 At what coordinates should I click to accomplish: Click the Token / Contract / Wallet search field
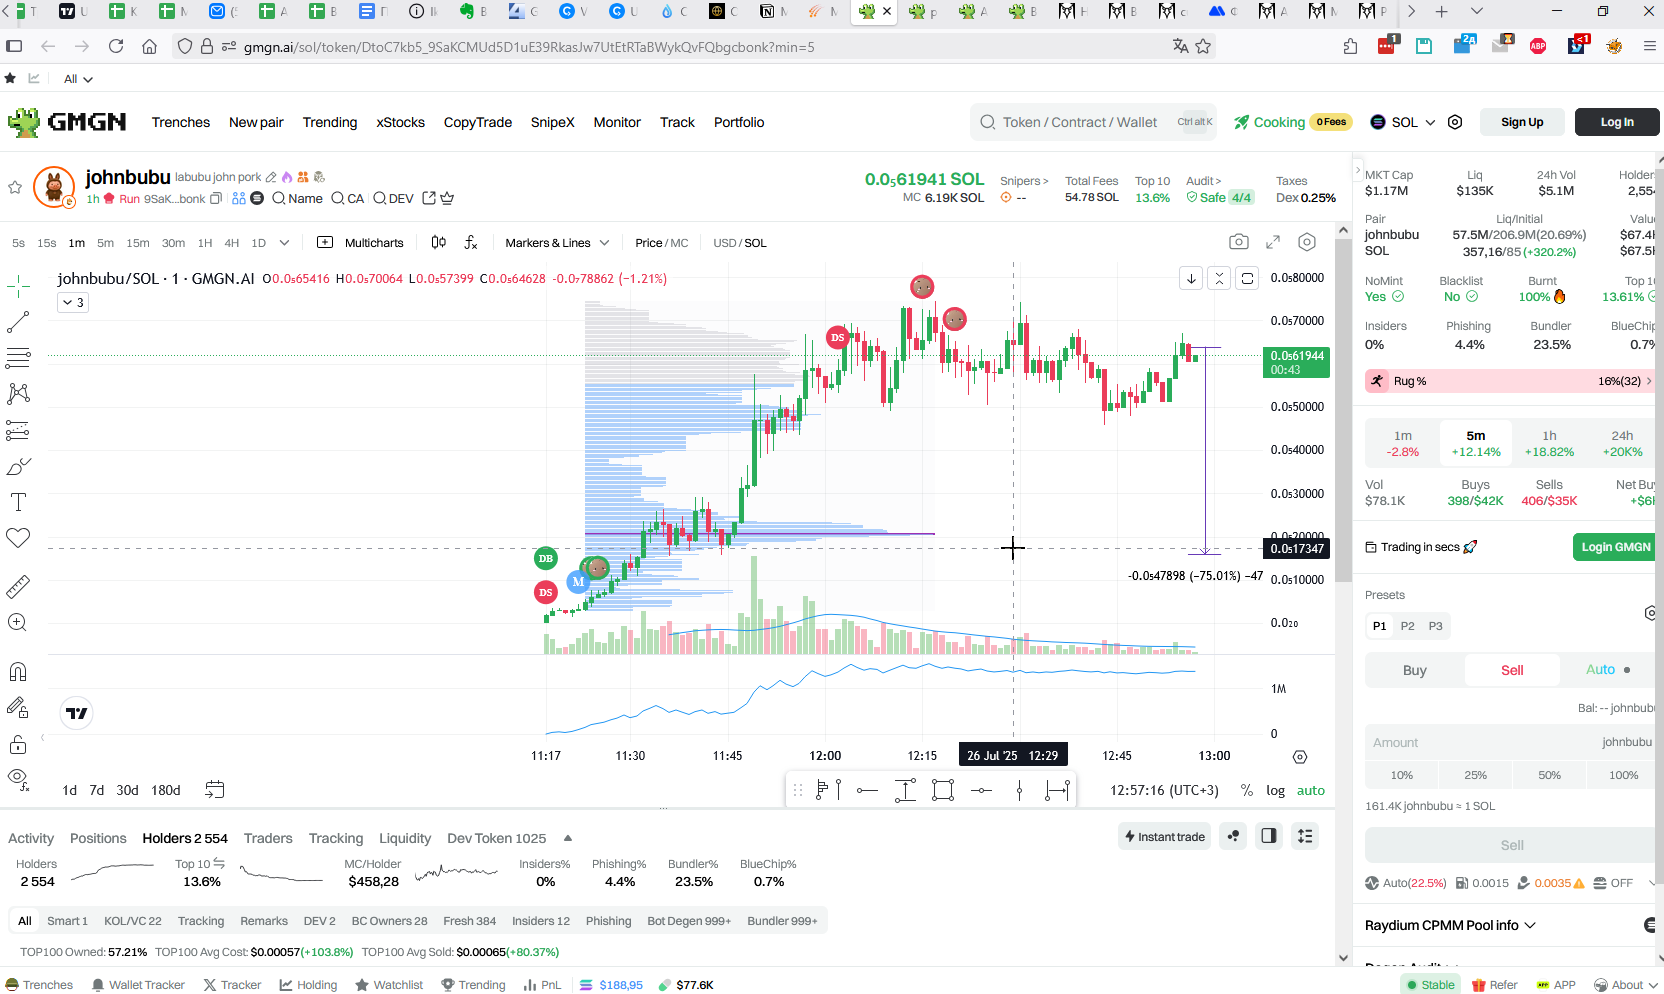point(1094,122)
